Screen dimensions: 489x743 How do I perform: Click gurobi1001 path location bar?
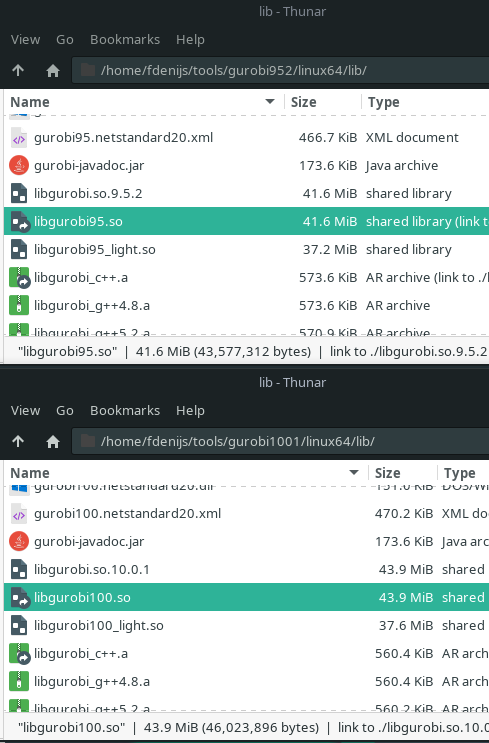[x=281, y=442]
